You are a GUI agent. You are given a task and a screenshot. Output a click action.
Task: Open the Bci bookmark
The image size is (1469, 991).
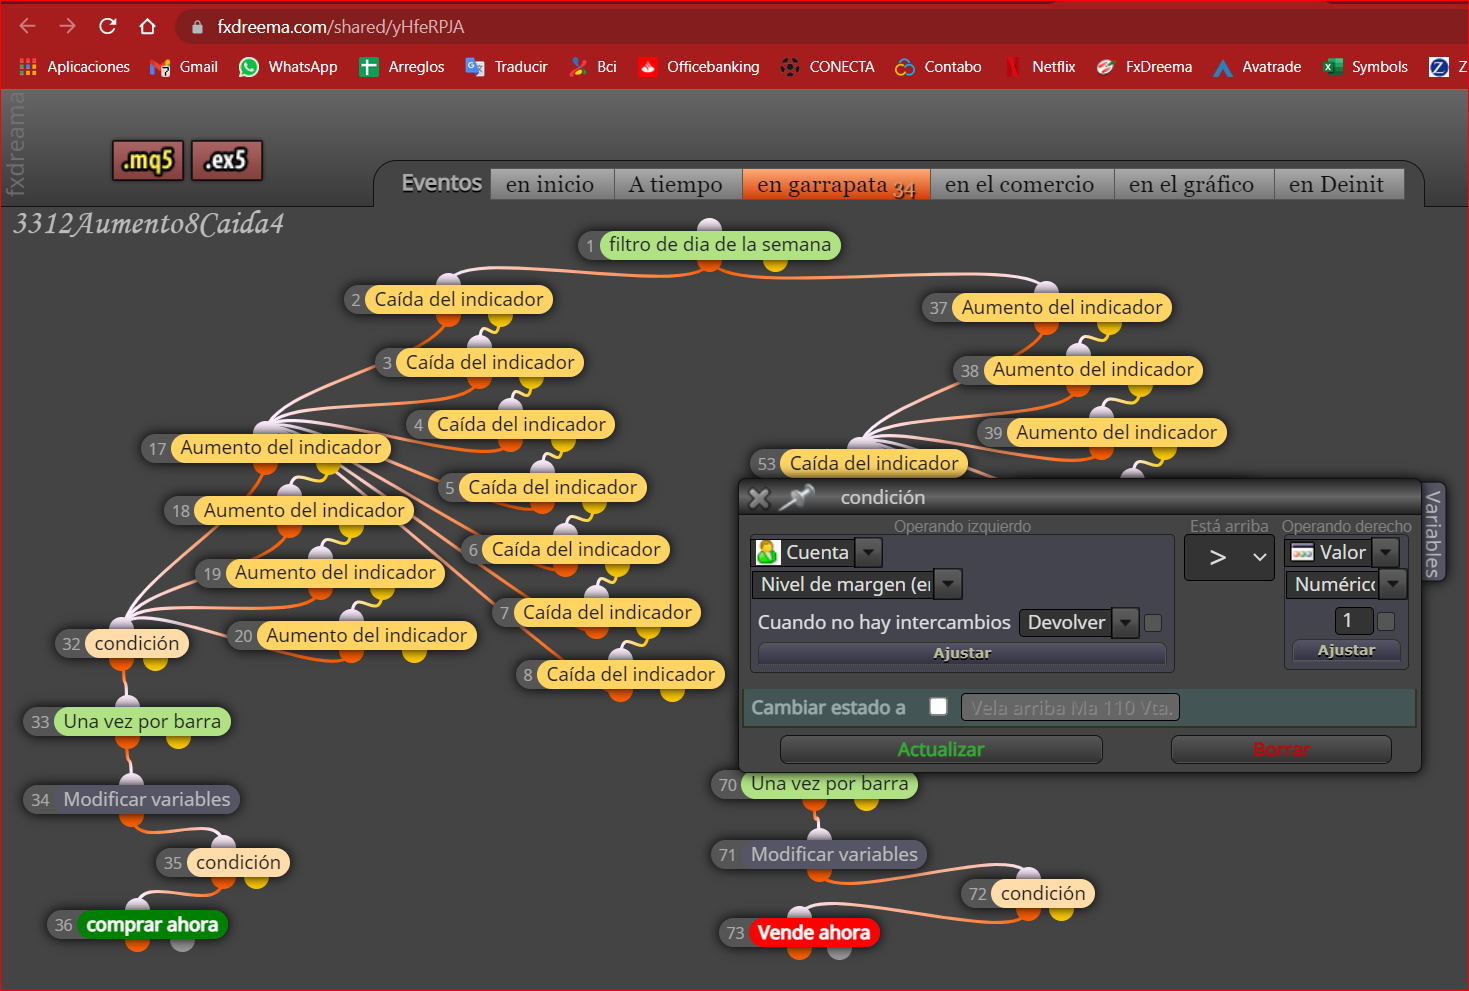[x=593, y=67]
